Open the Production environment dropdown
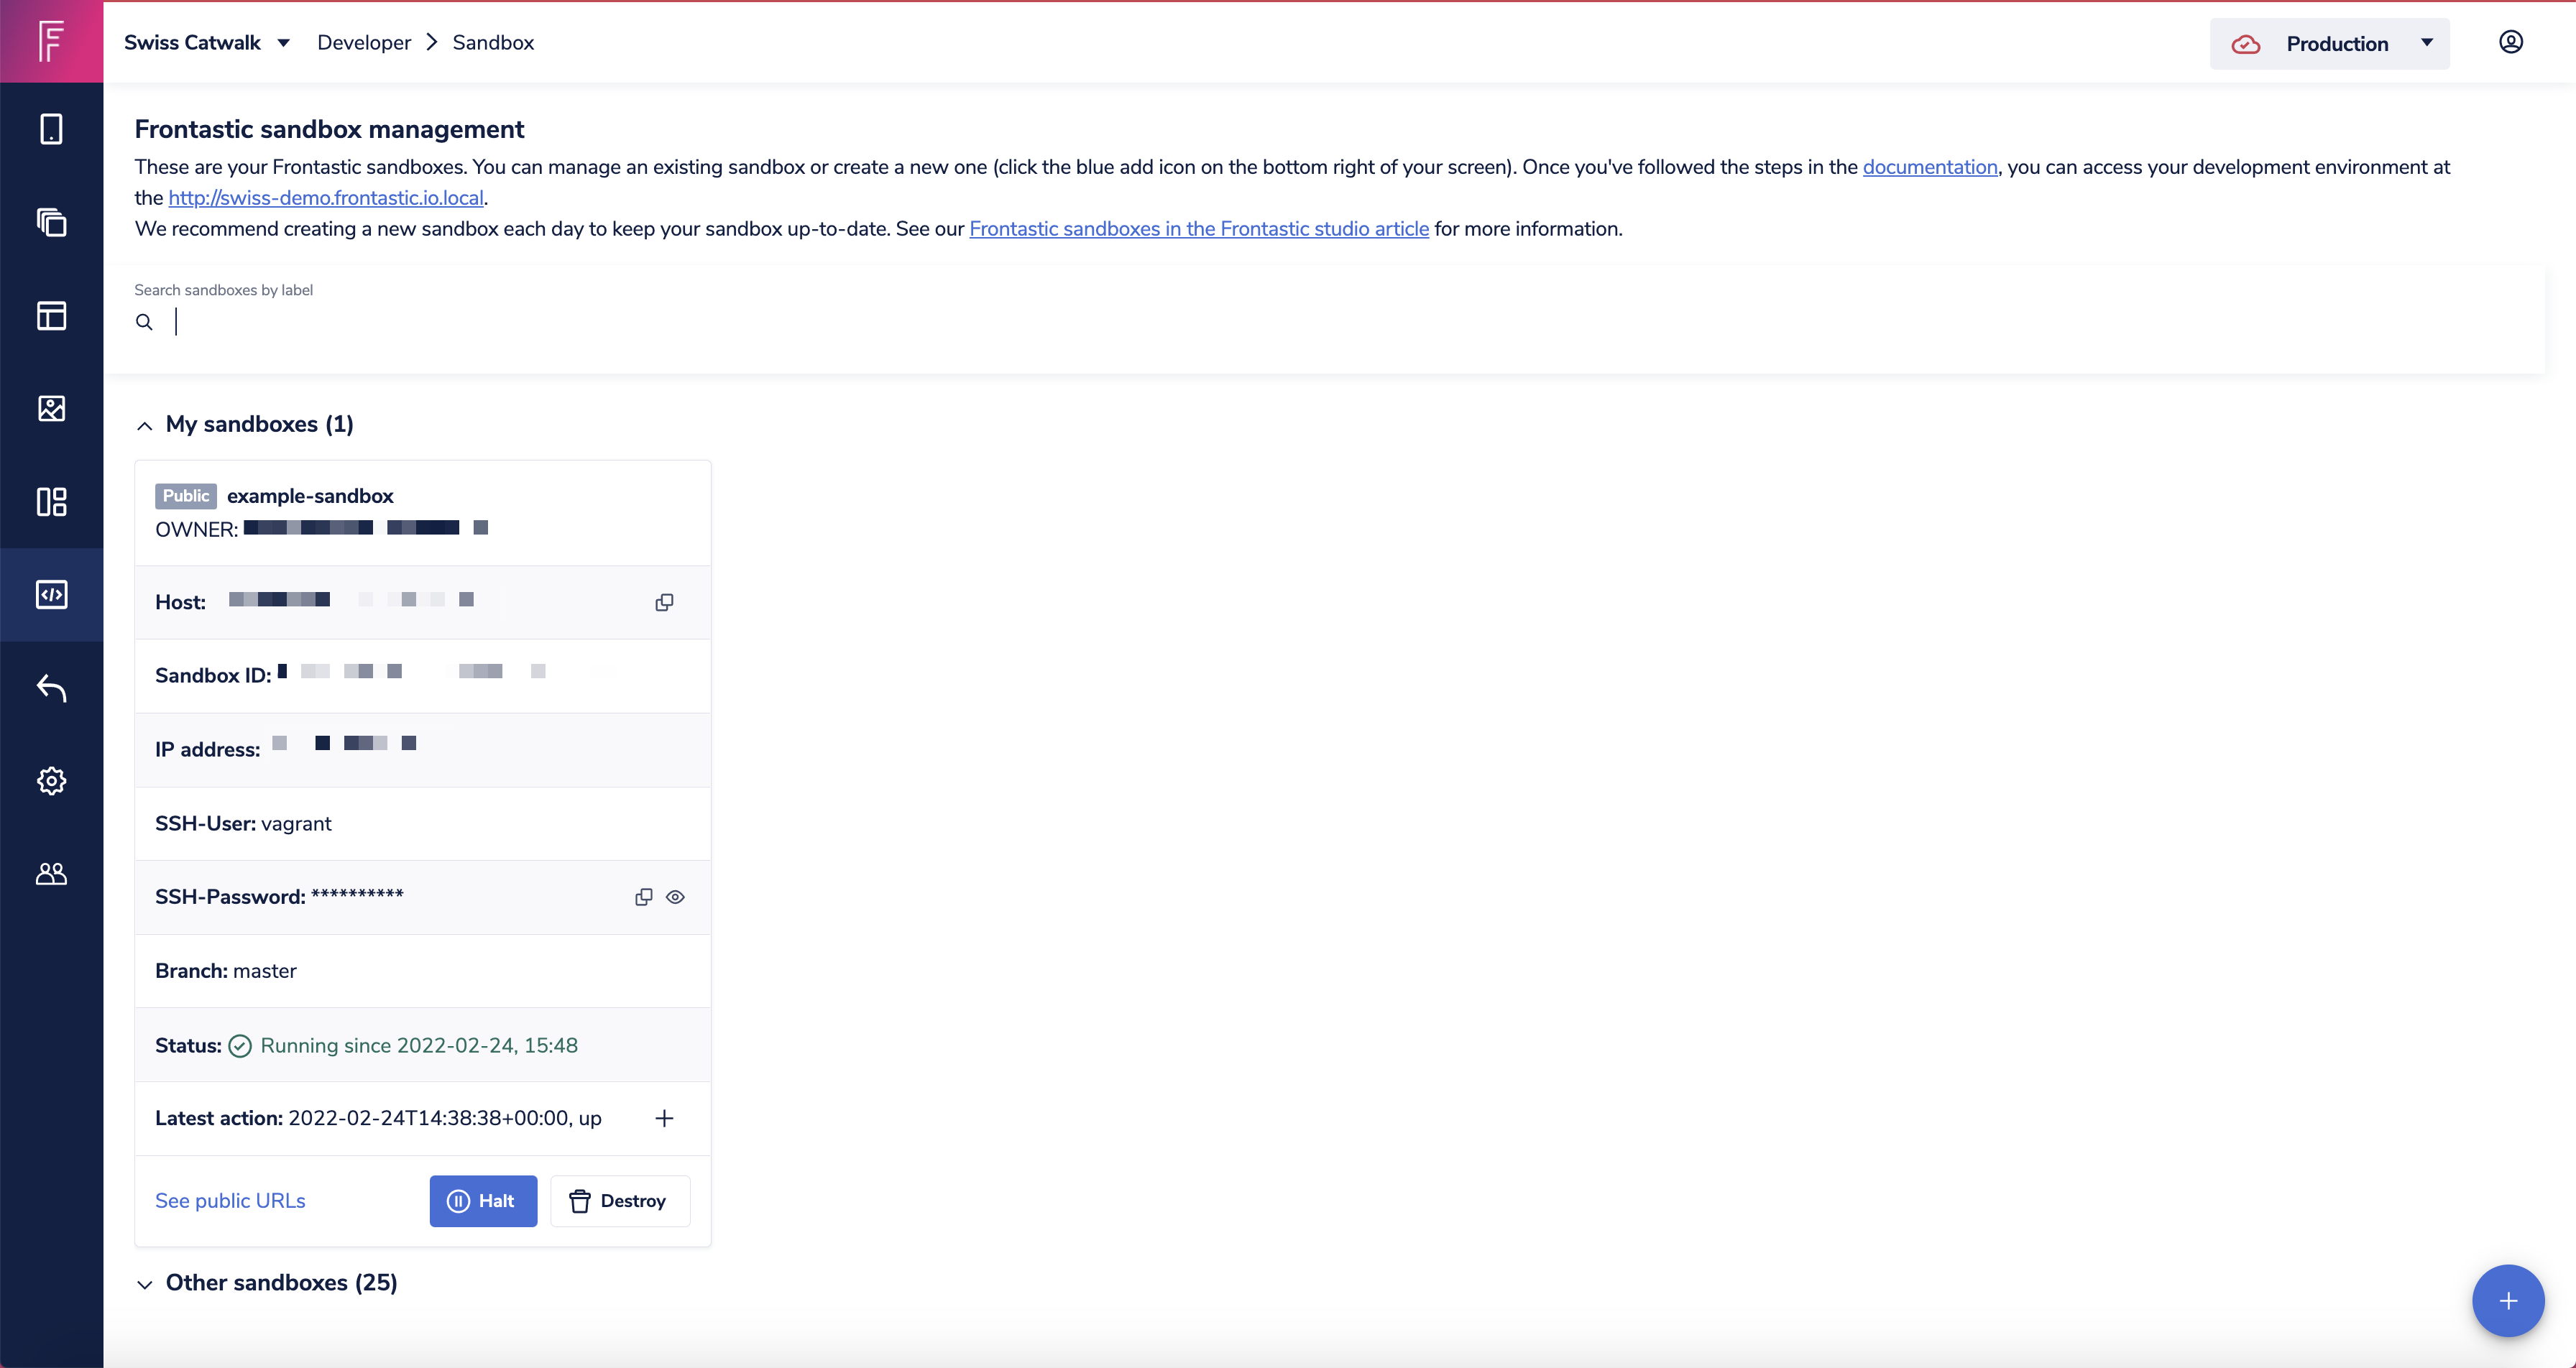2576x1368 pixels. coord(2329,43)
